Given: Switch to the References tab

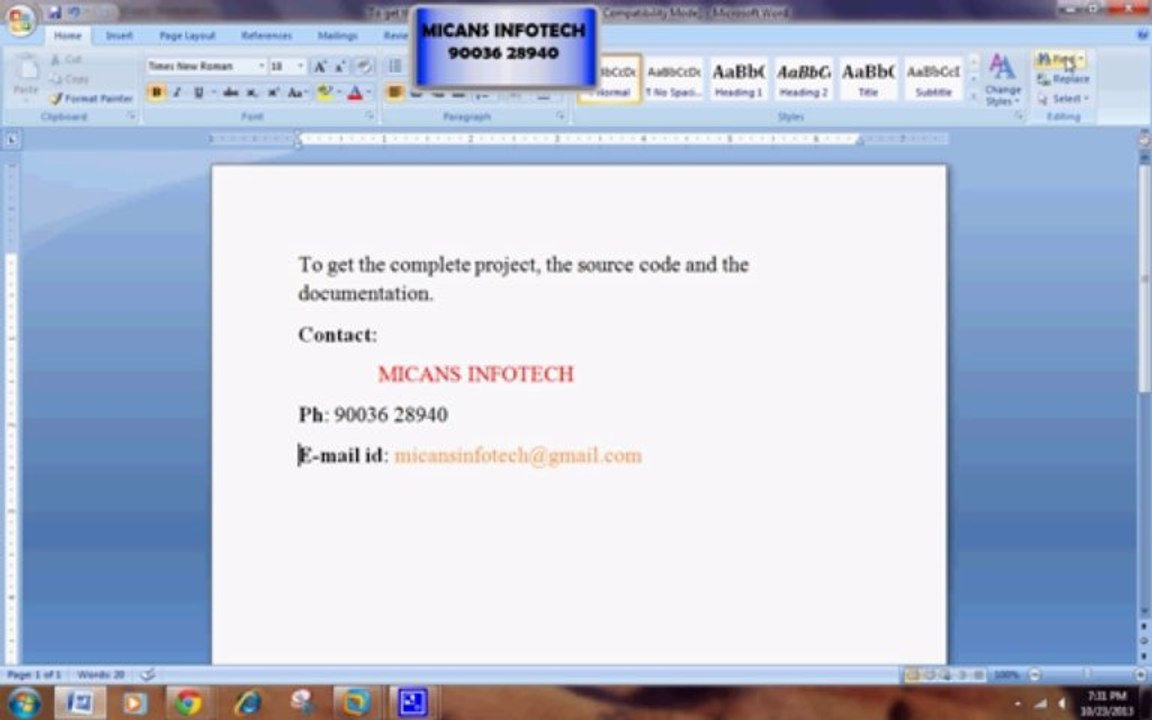Looking at the screenshot, I should click(x=267, y=35).
